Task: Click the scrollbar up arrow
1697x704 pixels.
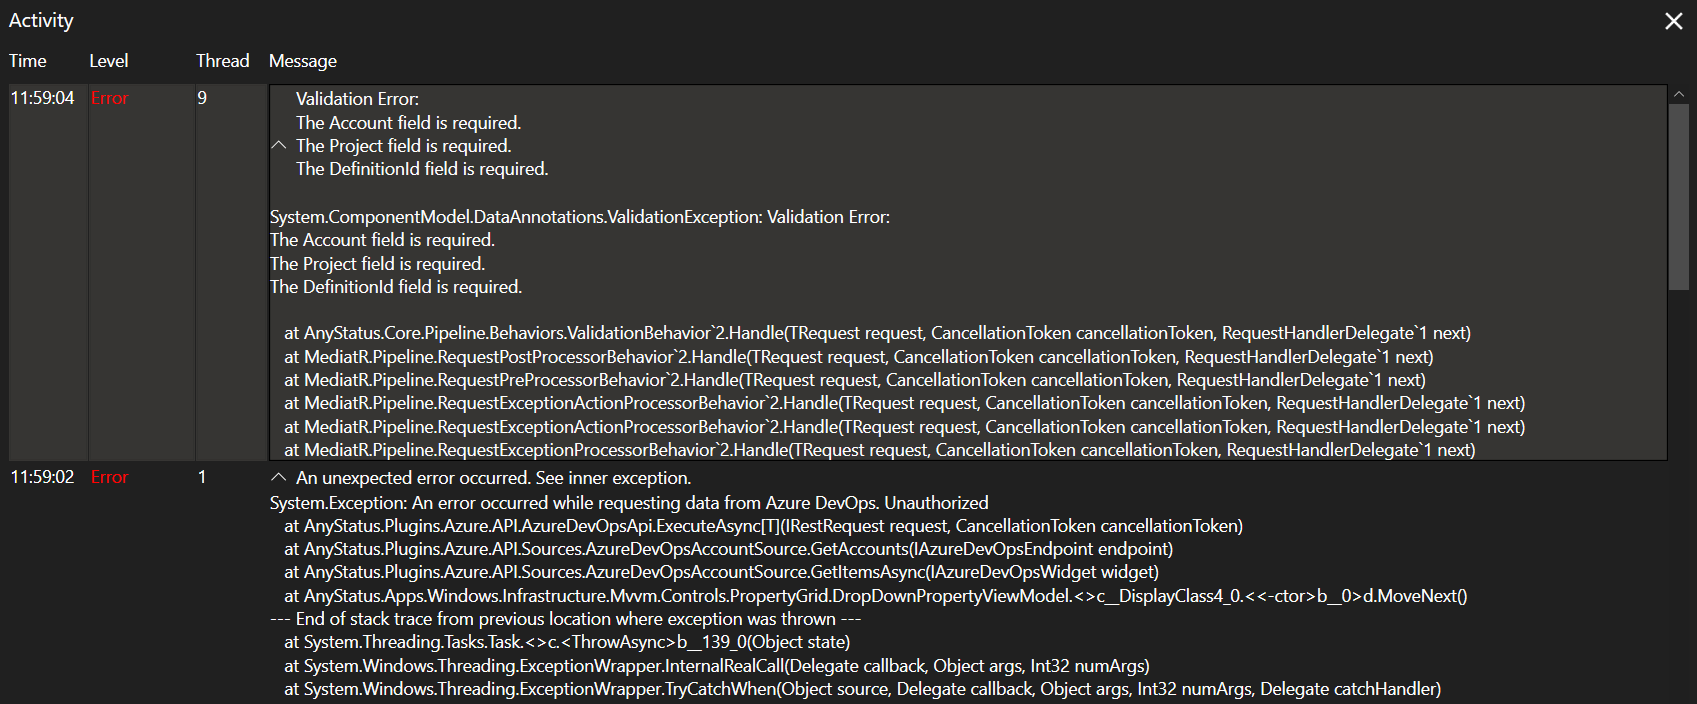Action: coord(1679,95)
